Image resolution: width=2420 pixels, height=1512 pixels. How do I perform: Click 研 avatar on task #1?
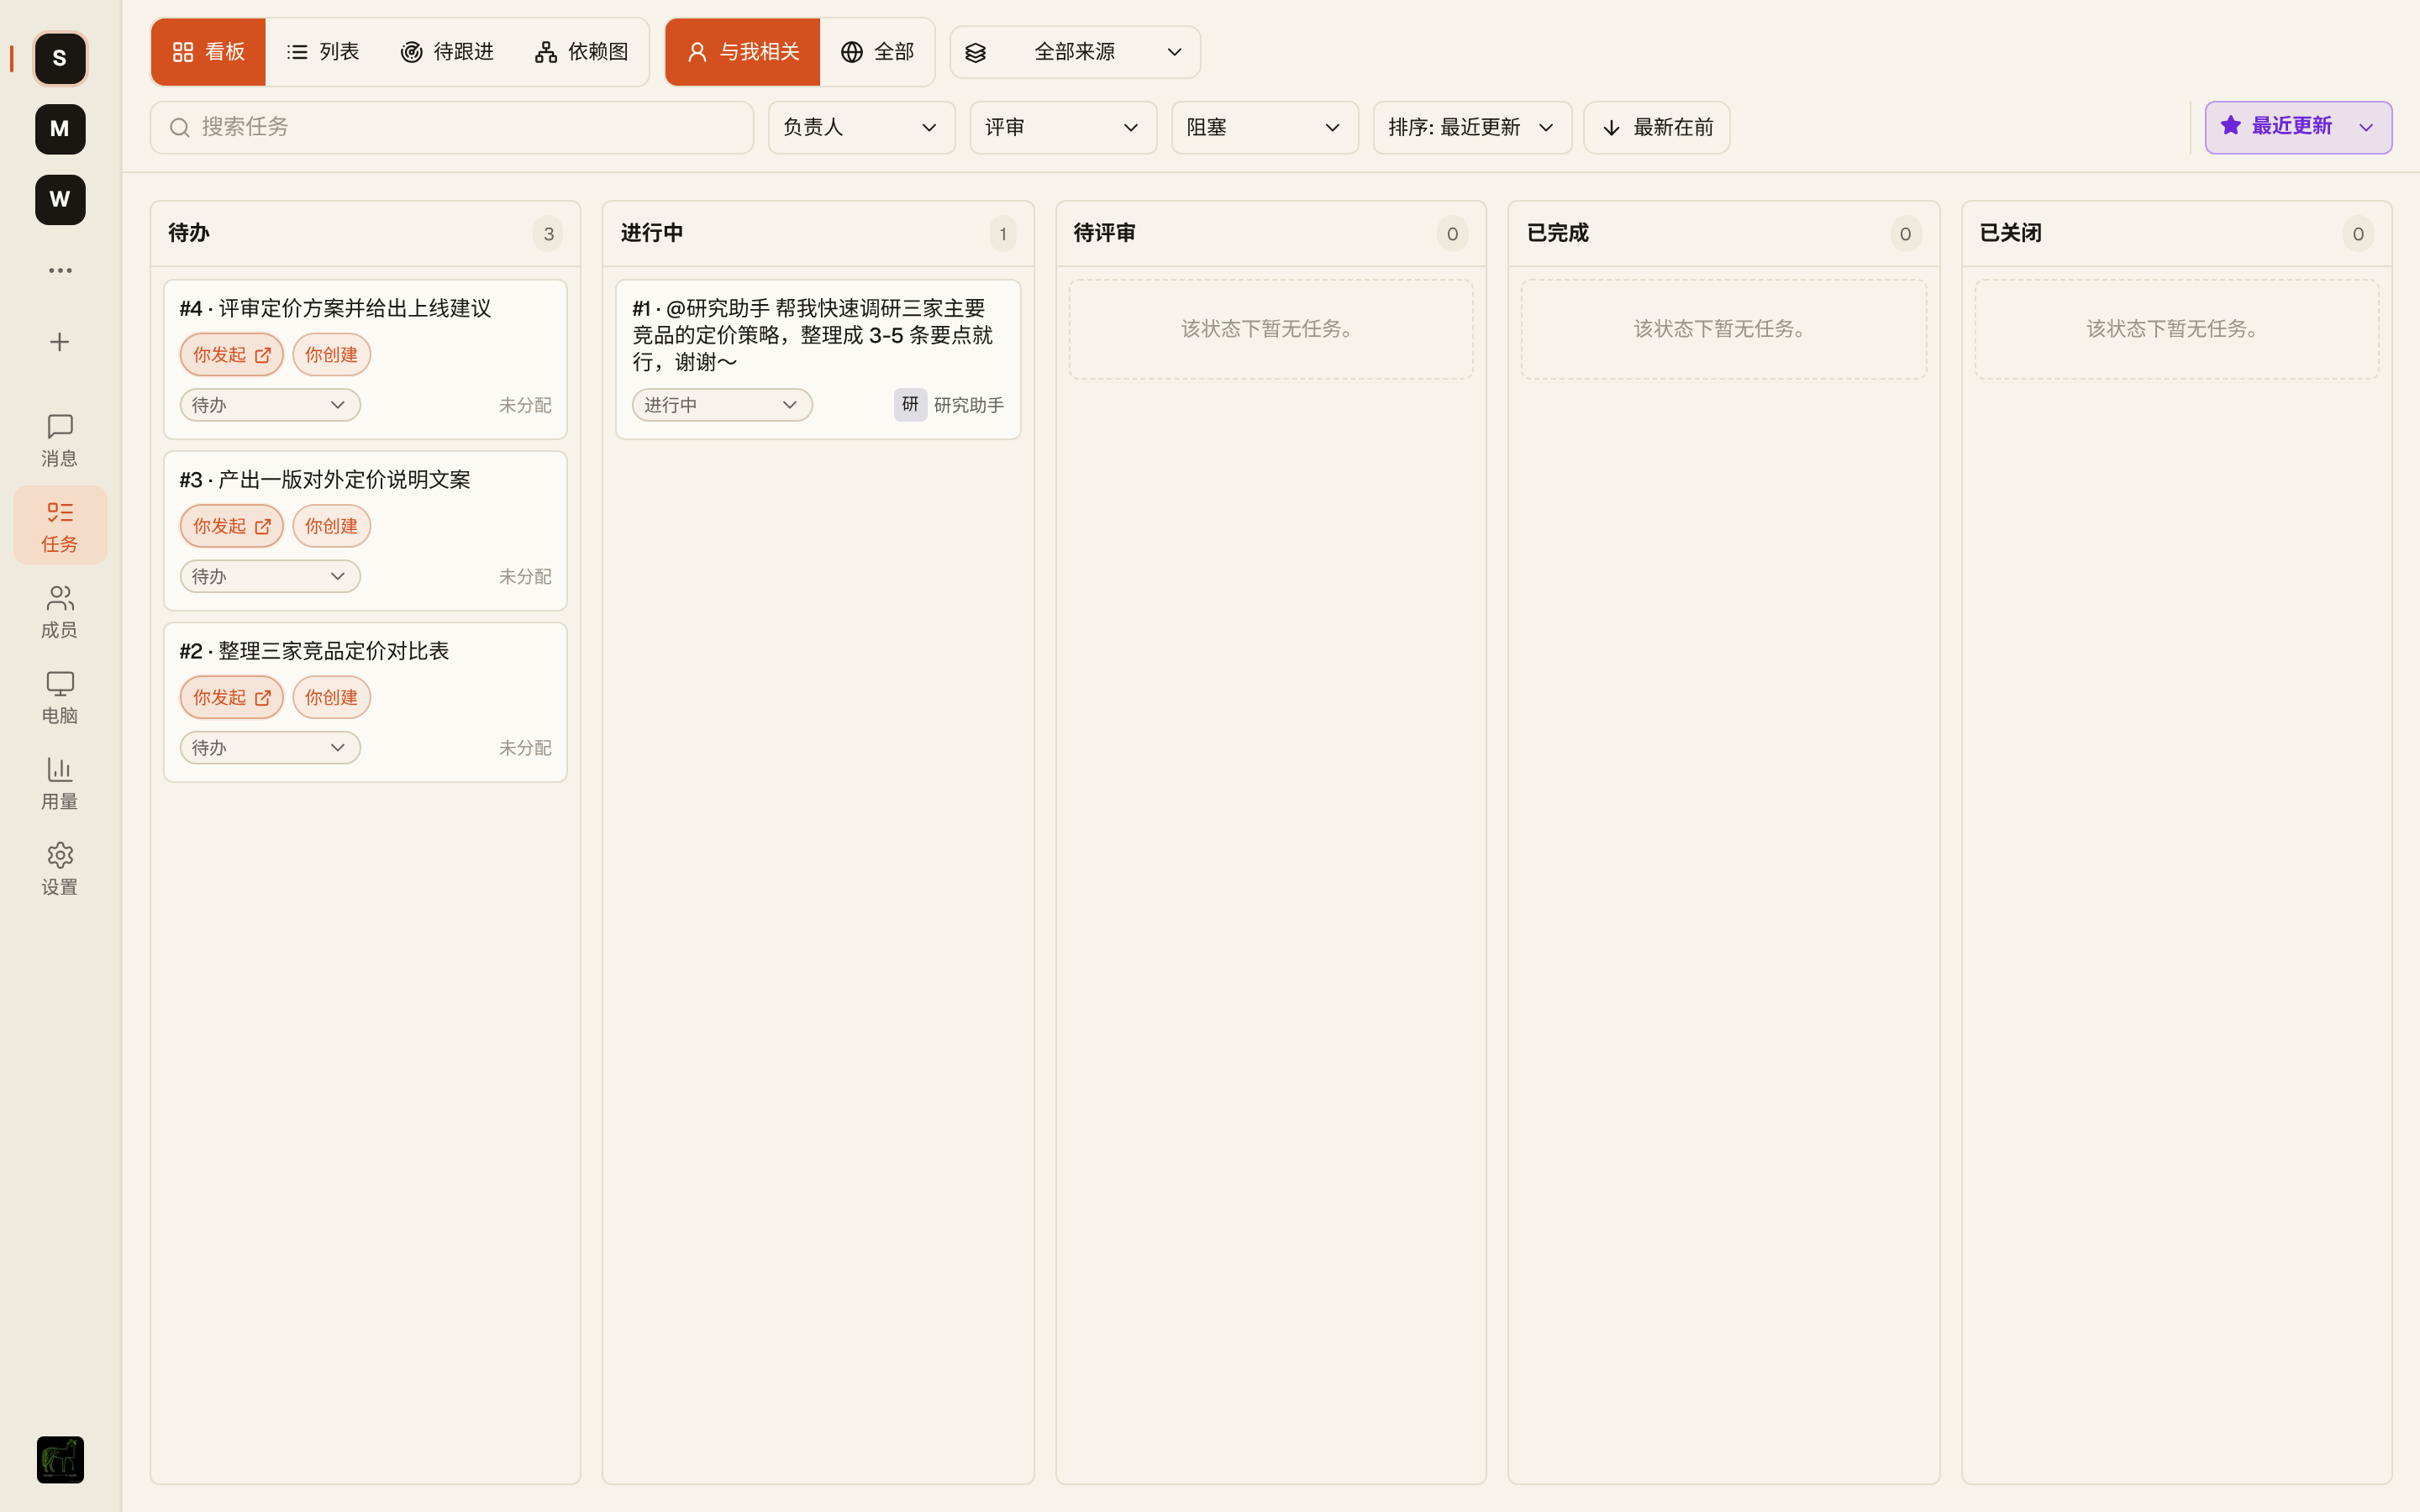910,405
